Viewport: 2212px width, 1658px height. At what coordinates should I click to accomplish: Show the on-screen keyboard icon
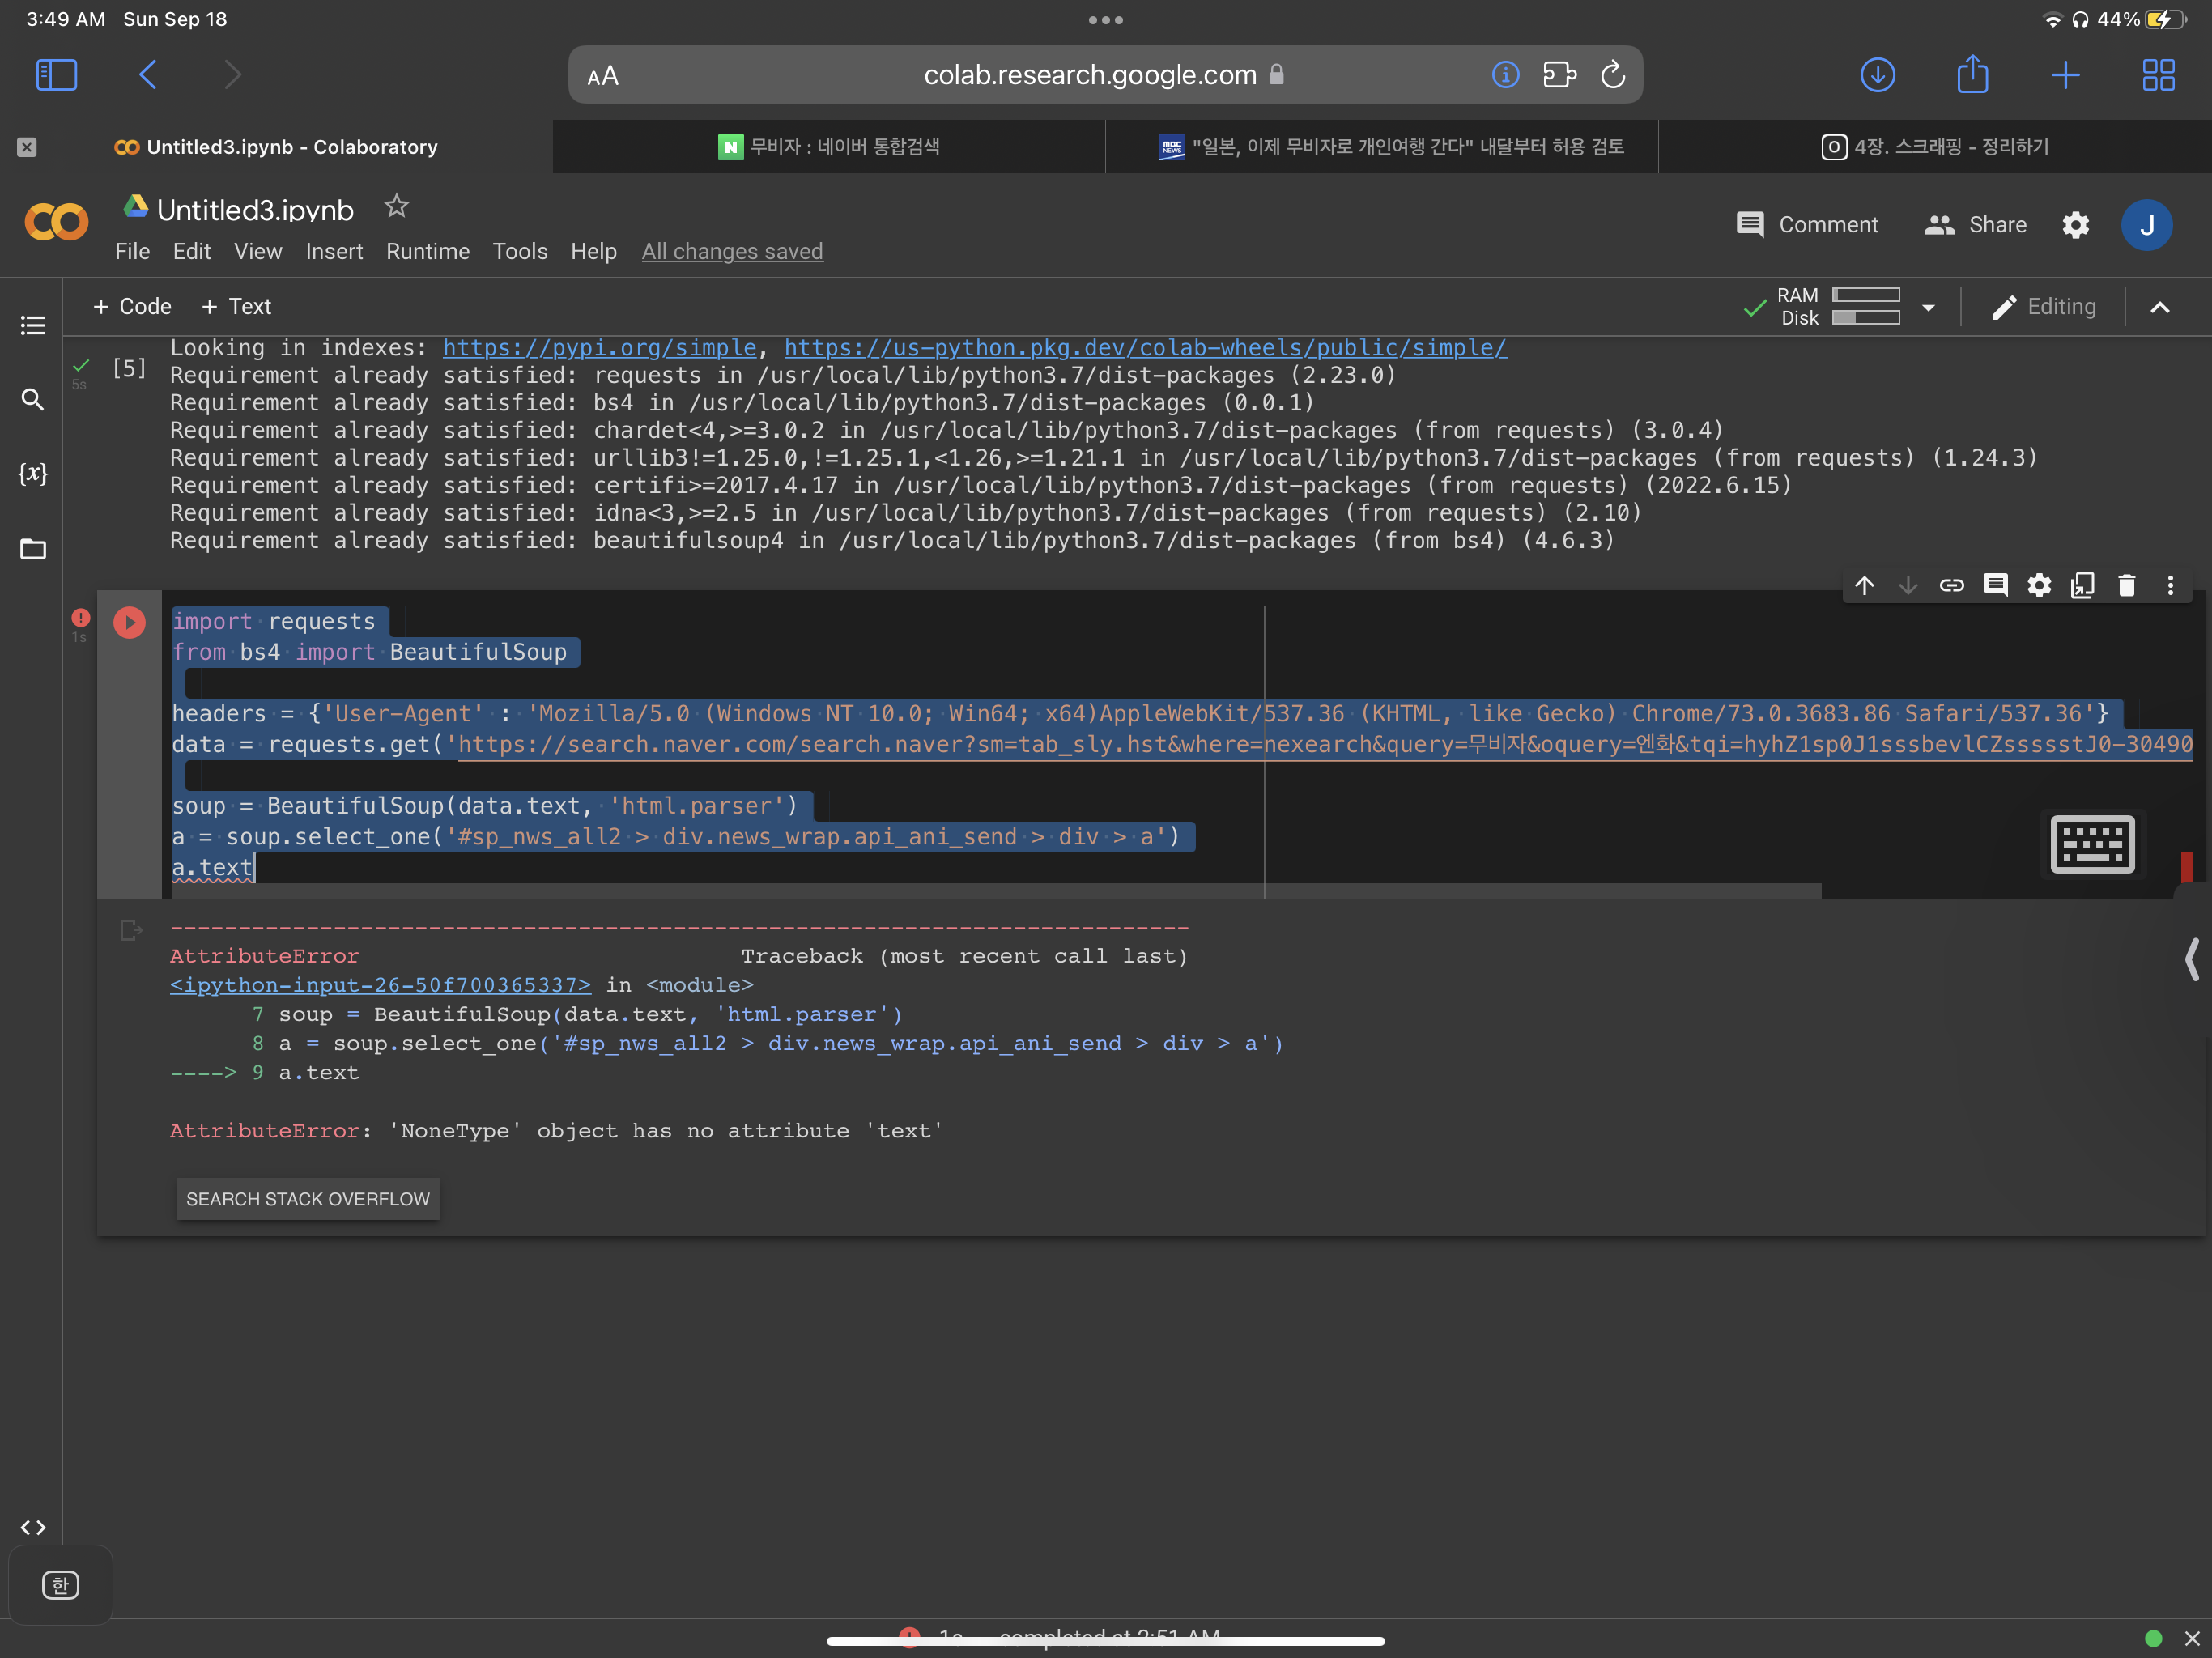[x=2092, y=844]
